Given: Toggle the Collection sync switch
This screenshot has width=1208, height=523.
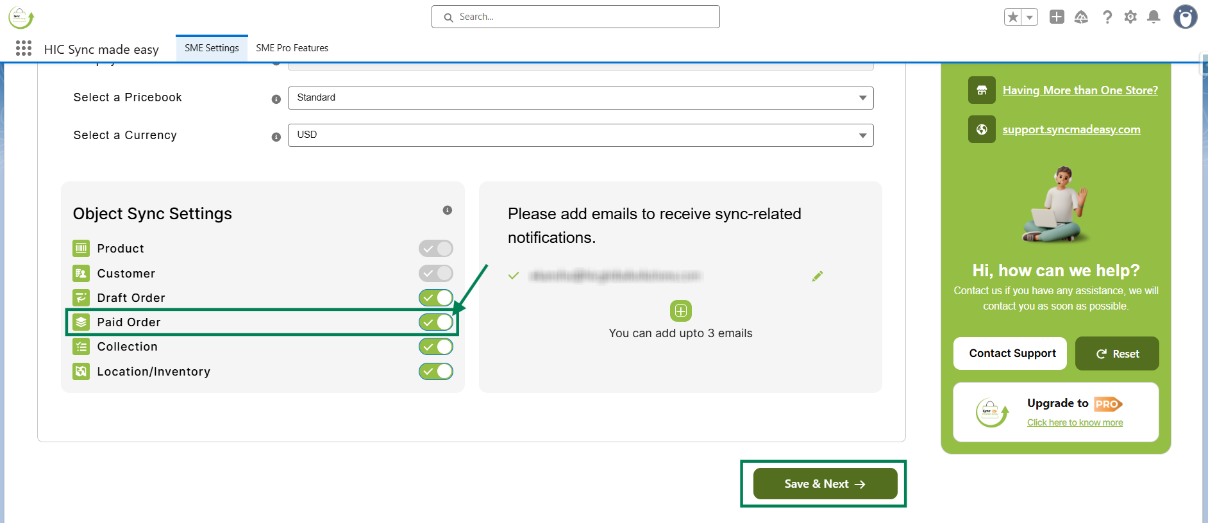Looking at the screenshot, I should (x=436, y=346).
